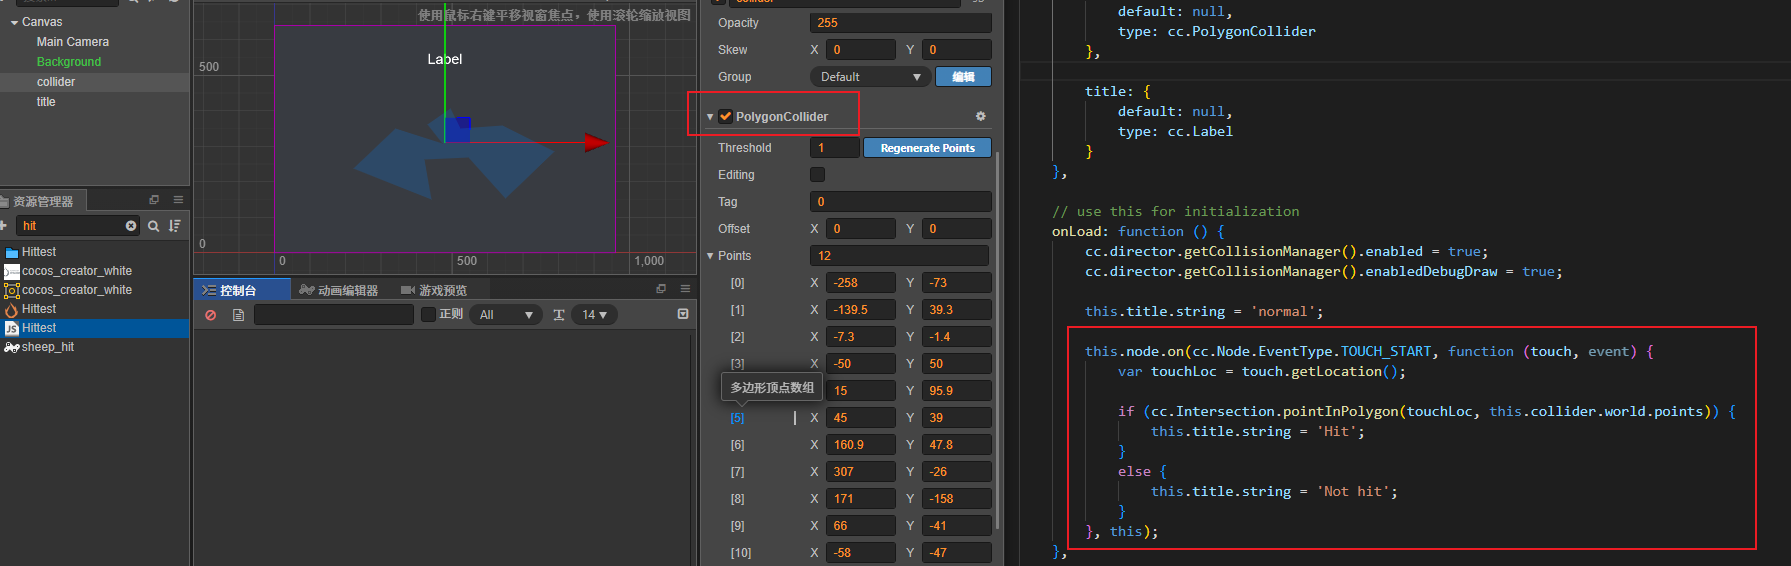This screenshot has height=566, width=1791.
Task: Open the console log file icon
Action: pos(238,315)
